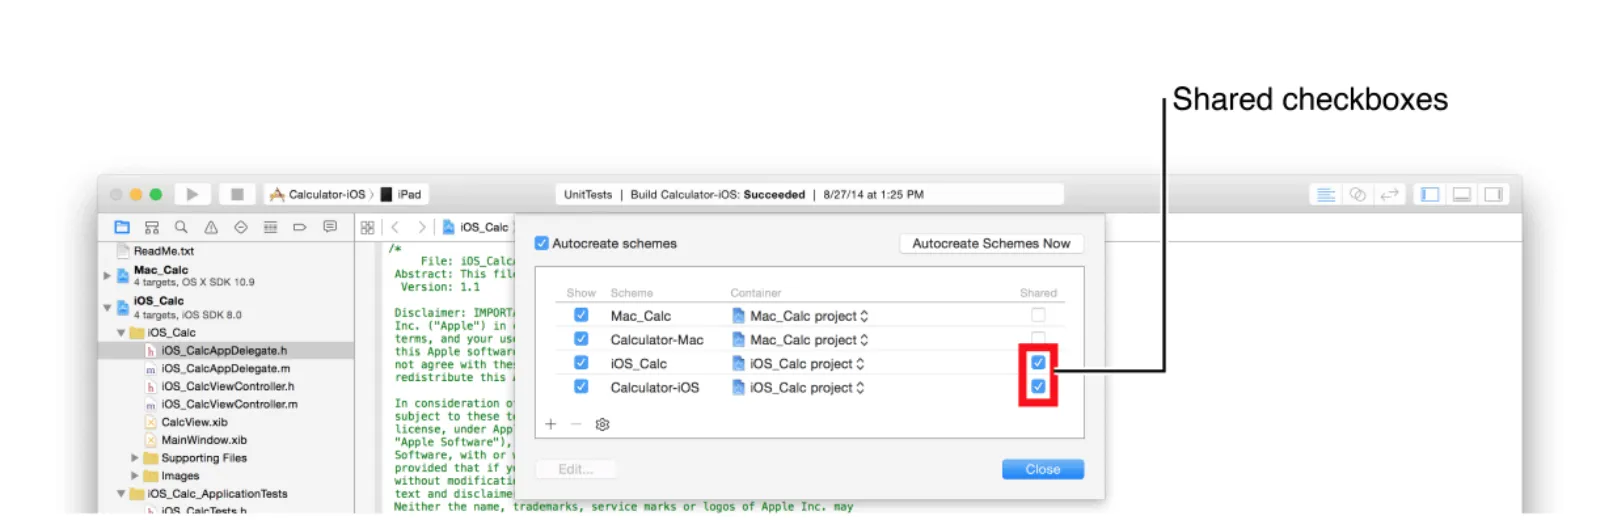Click the iOS_Calc jump bar breadcrumb
The height and width of the screenshot is (520, 1598).
tap(476, 227)
